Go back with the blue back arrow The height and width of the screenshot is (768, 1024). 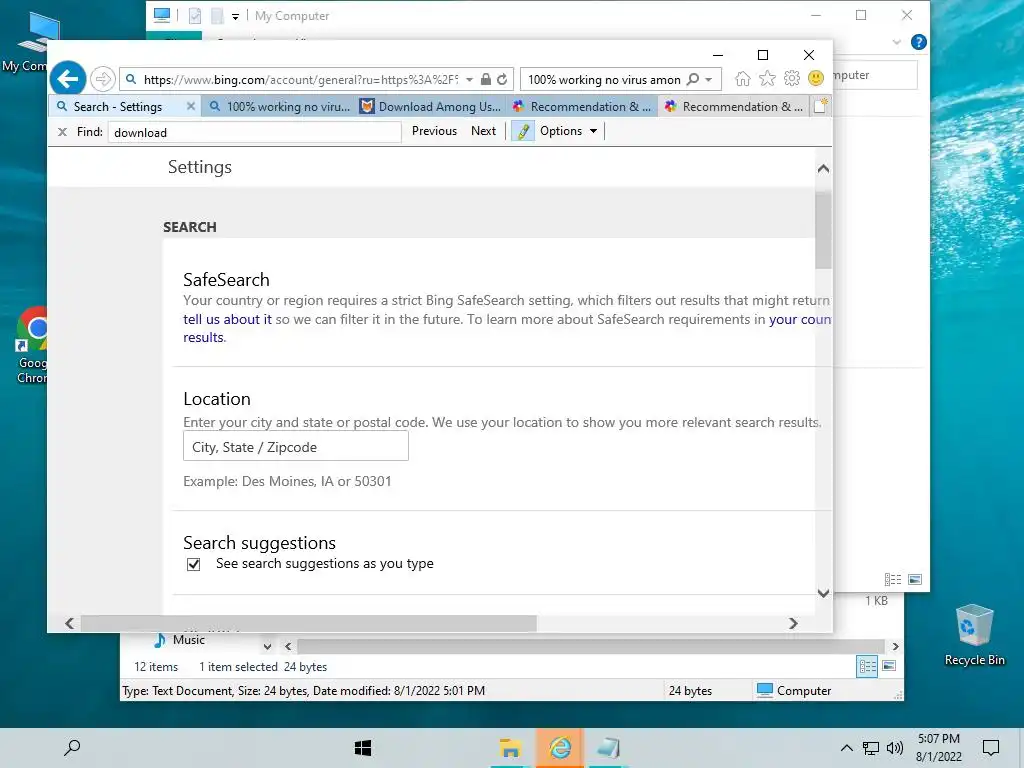tap(67, 79)
